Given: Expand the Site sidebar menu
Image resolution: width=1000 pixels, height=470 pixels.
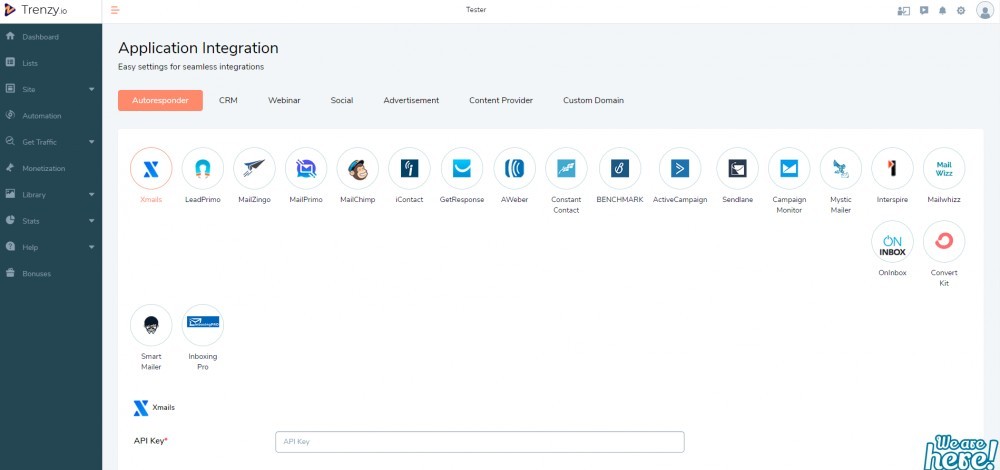Looking at the screenshot, I should tap(51, 89).
